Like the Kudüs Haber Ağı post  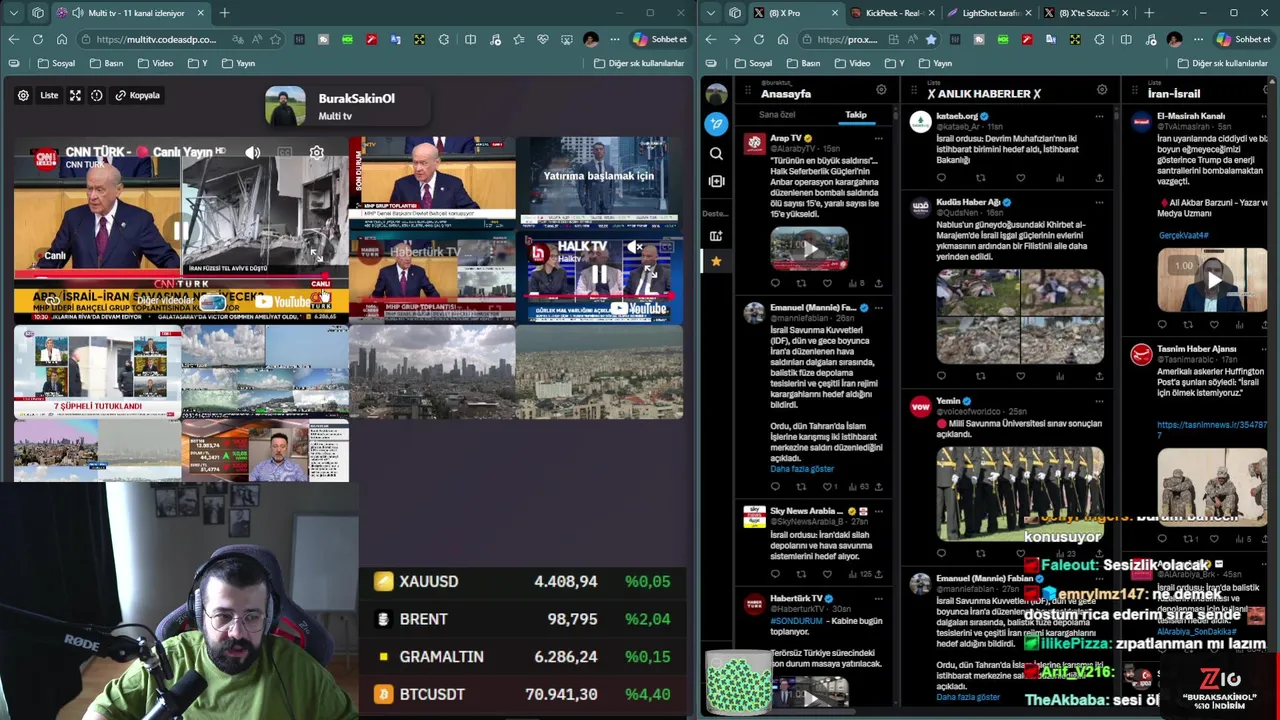coord(1020,376)
